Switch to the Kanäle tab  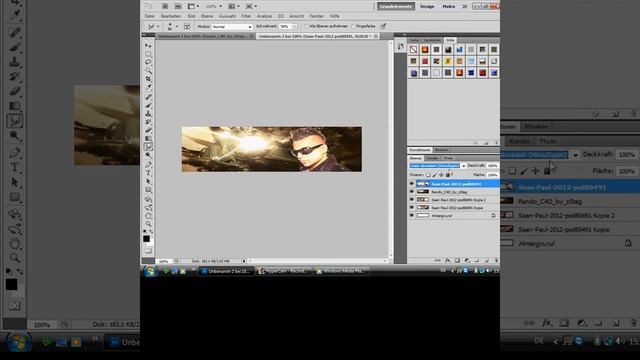[432, 158]
